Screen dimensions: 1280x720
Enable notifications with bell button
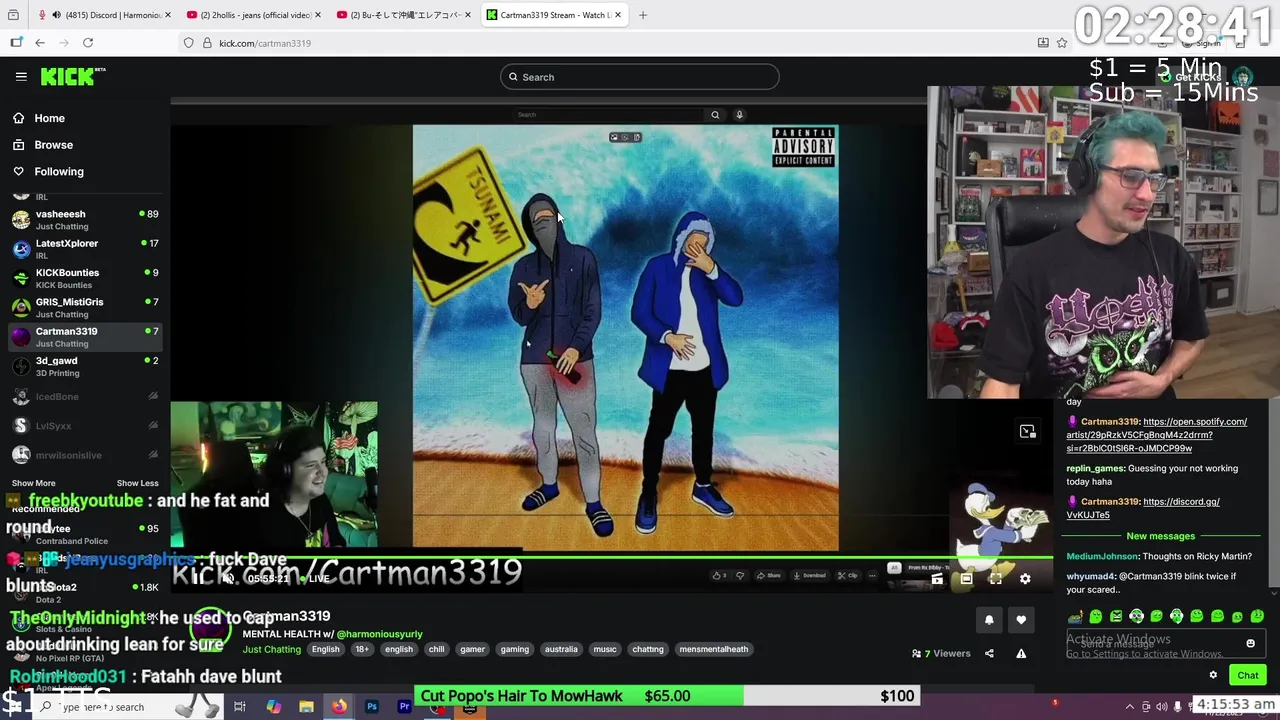click(x=989, y=620)
